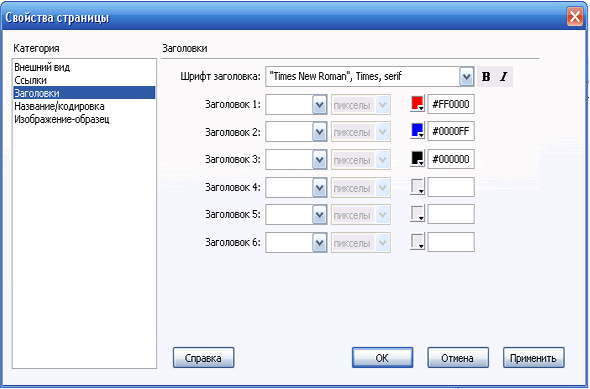
Task: Click the #0000FF color value field
Action: tap(451, 132)
